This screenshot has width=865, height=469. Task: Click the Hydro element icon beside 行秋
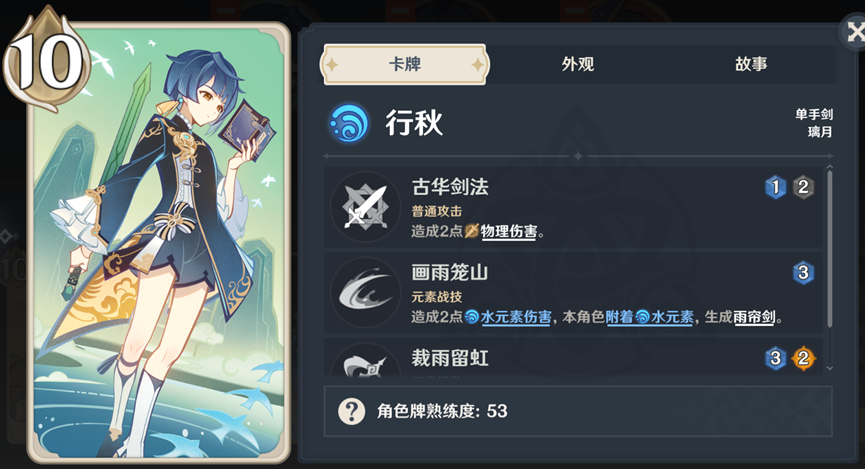(x=349, y=122)
